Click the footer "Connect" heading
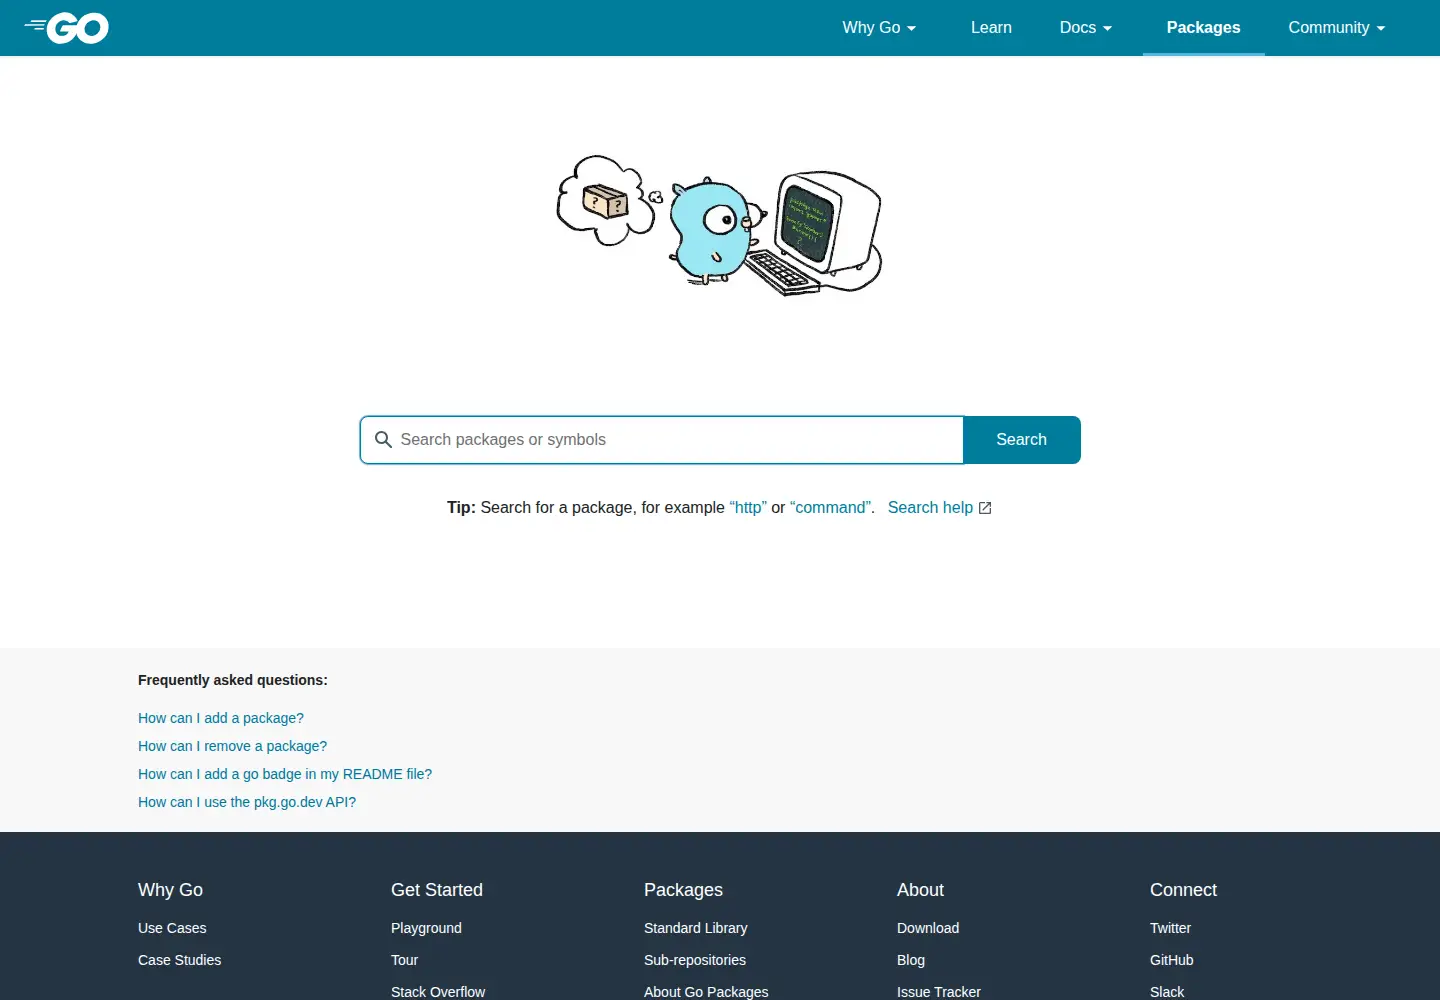1440x1000 pixels. [1183, 890]
